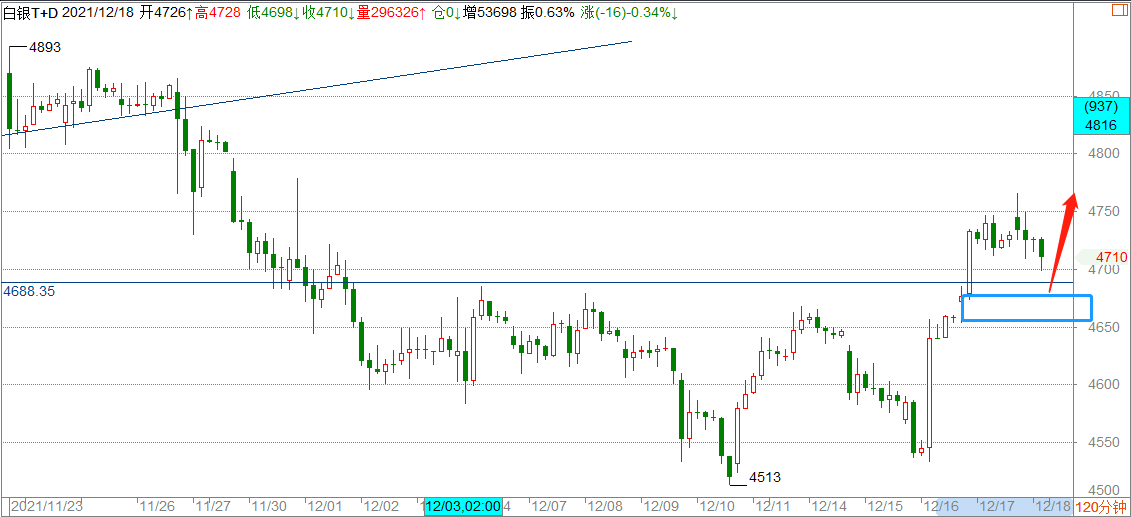Select the 12/03,02:00 highlighted time marker
The image size is (1131, 517).
[463, 508]
